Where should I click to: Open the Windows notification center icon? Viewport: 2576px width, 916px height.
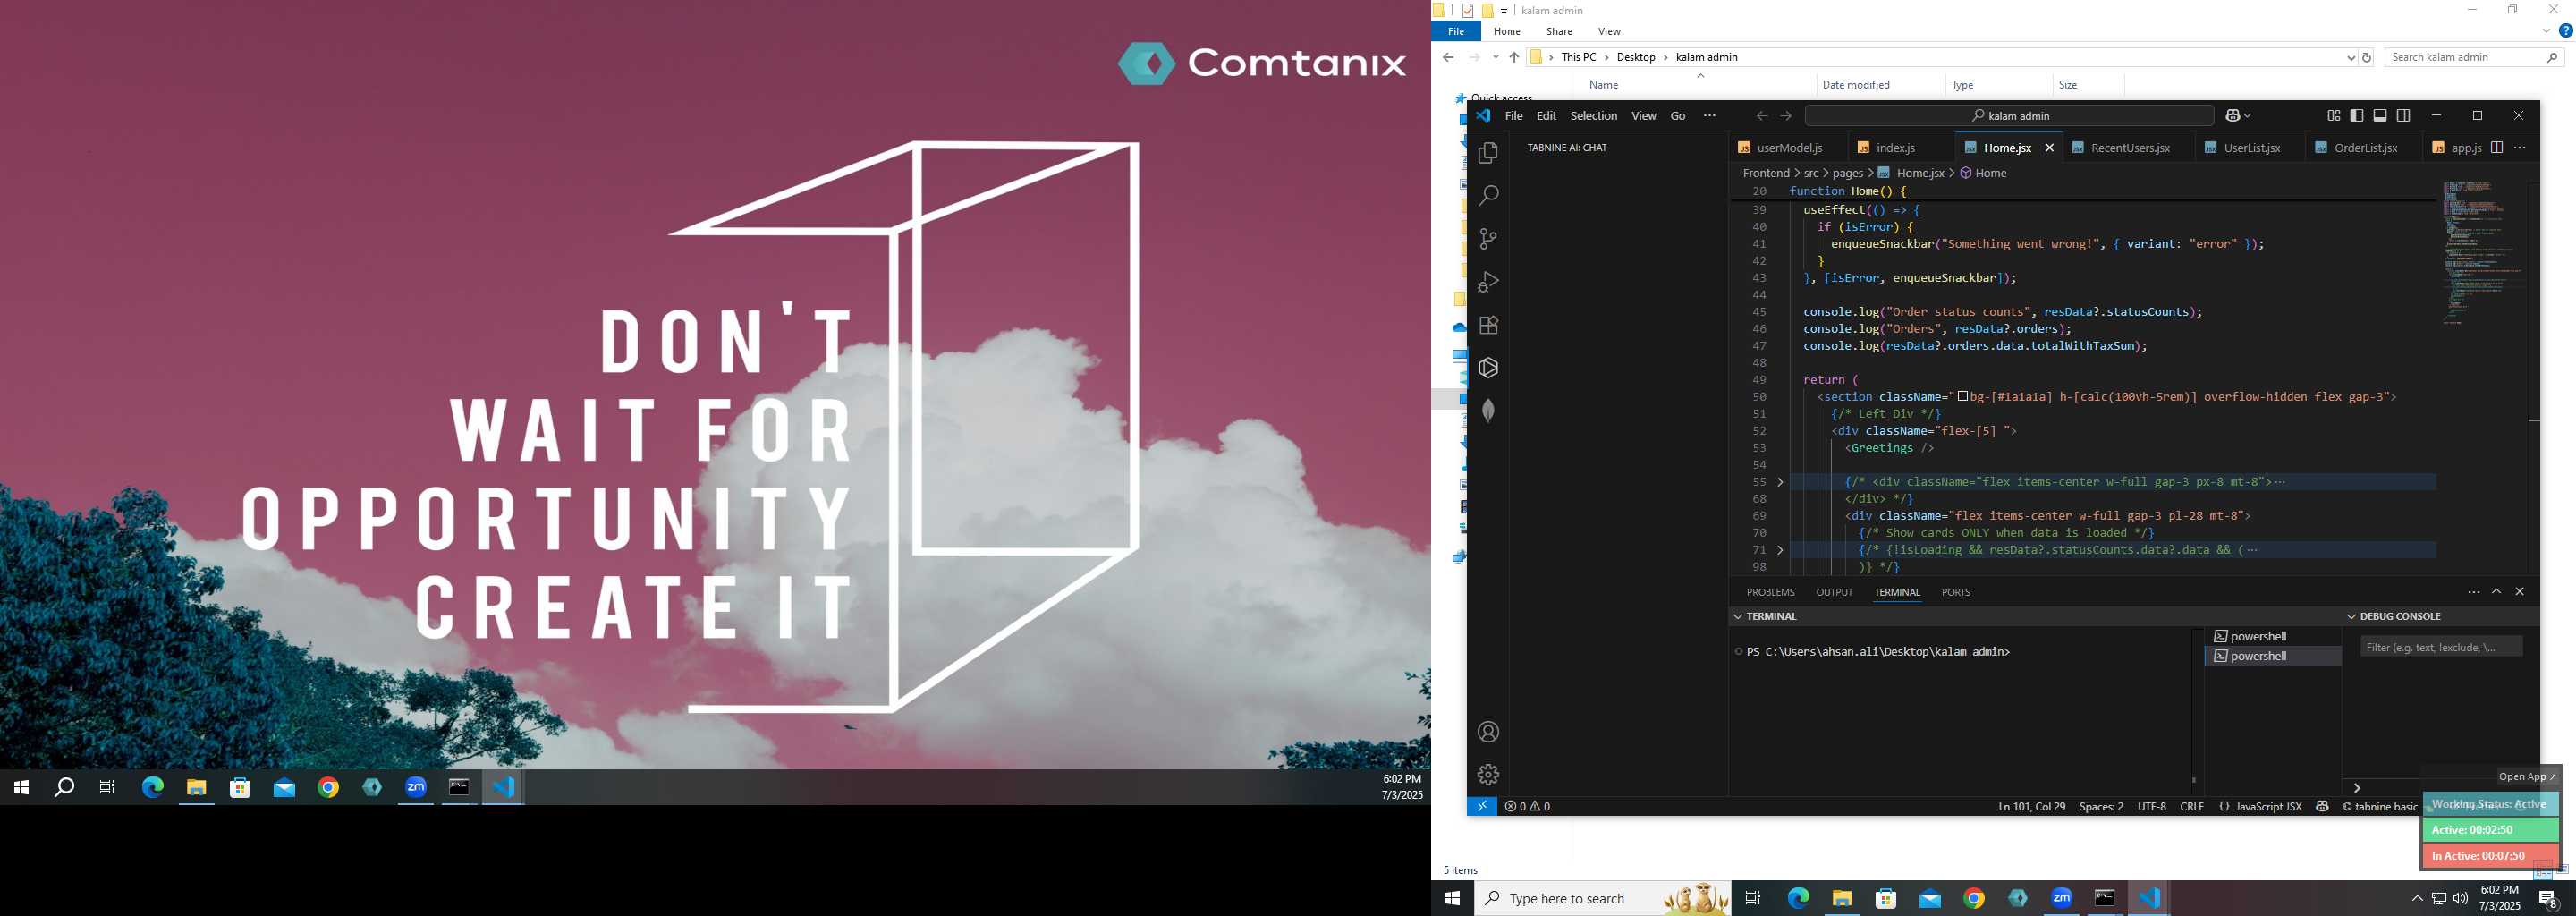[x=2548, y=899]
